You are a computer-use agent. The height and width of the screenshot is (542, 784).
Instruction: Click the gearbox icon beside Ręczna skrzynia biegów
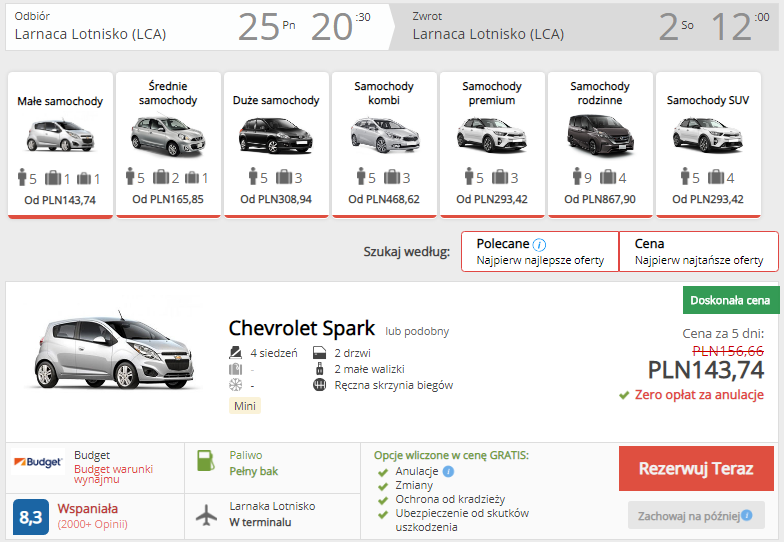[x=320, y=385]
